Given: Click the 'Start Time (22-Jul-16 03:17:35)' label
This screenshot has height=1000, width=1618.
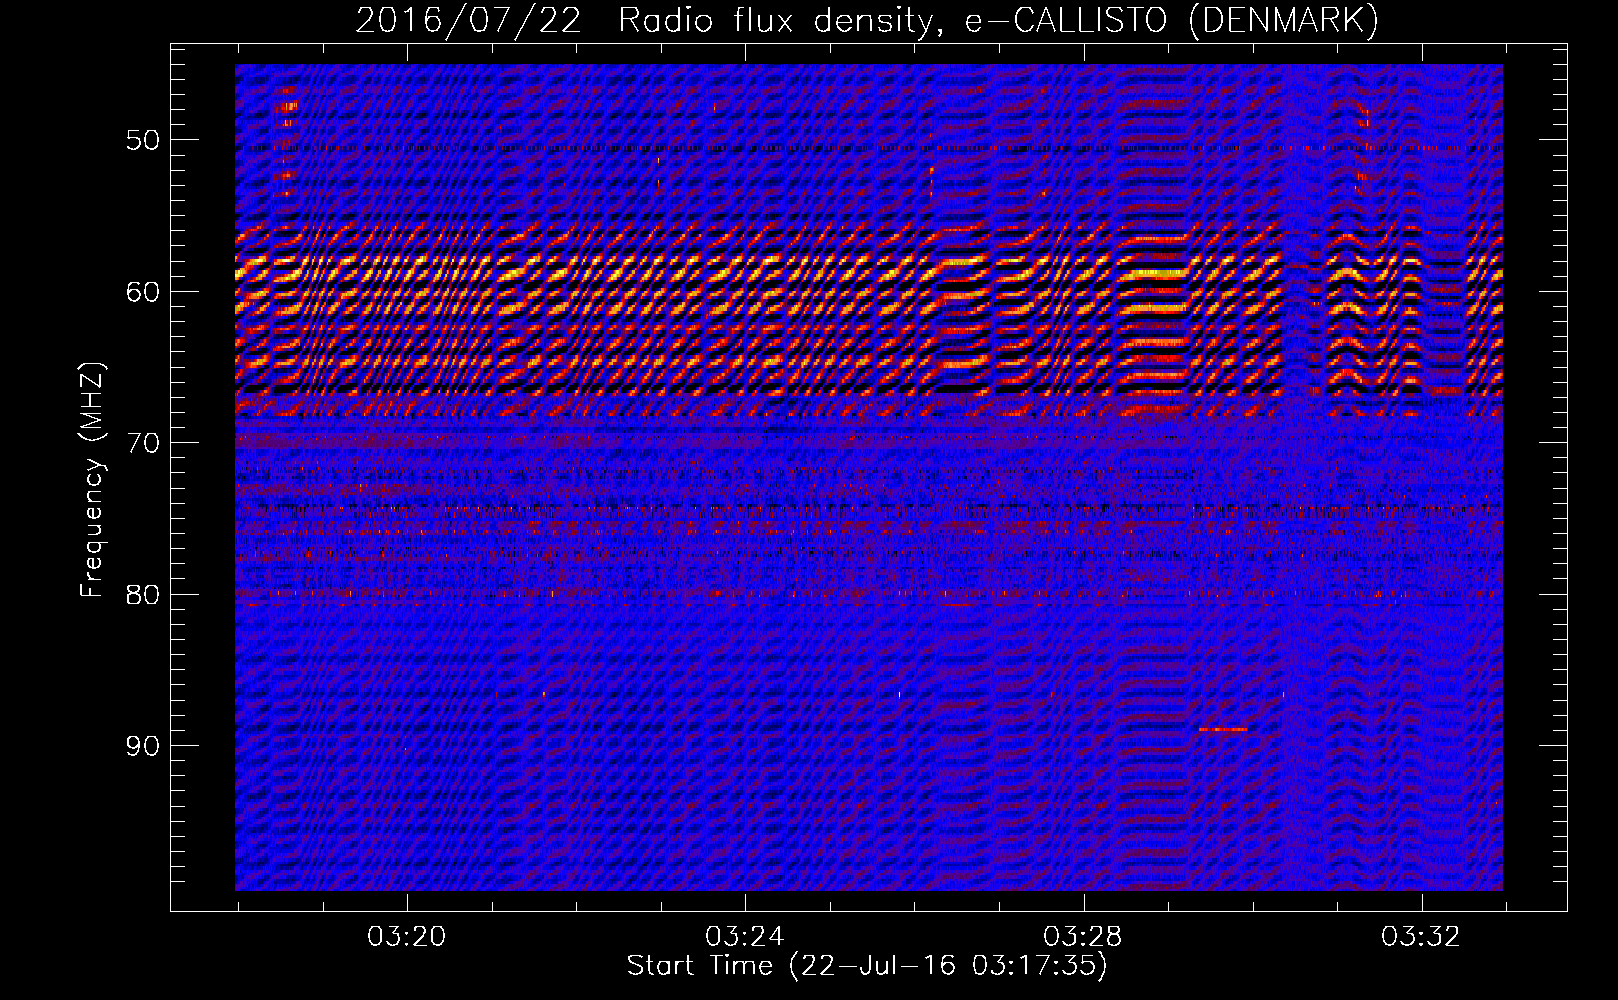Looking at the screenshot, I should [867, 966].
